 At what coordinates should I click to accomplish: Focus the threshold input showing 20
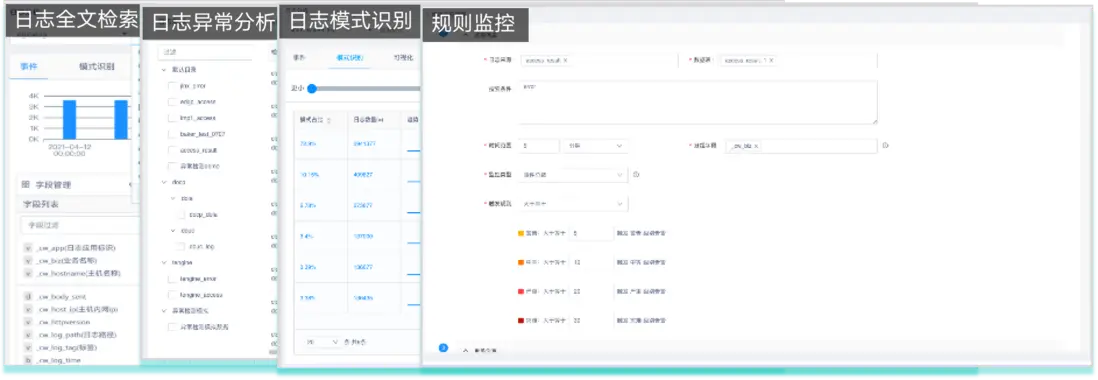tap(592, 291)
